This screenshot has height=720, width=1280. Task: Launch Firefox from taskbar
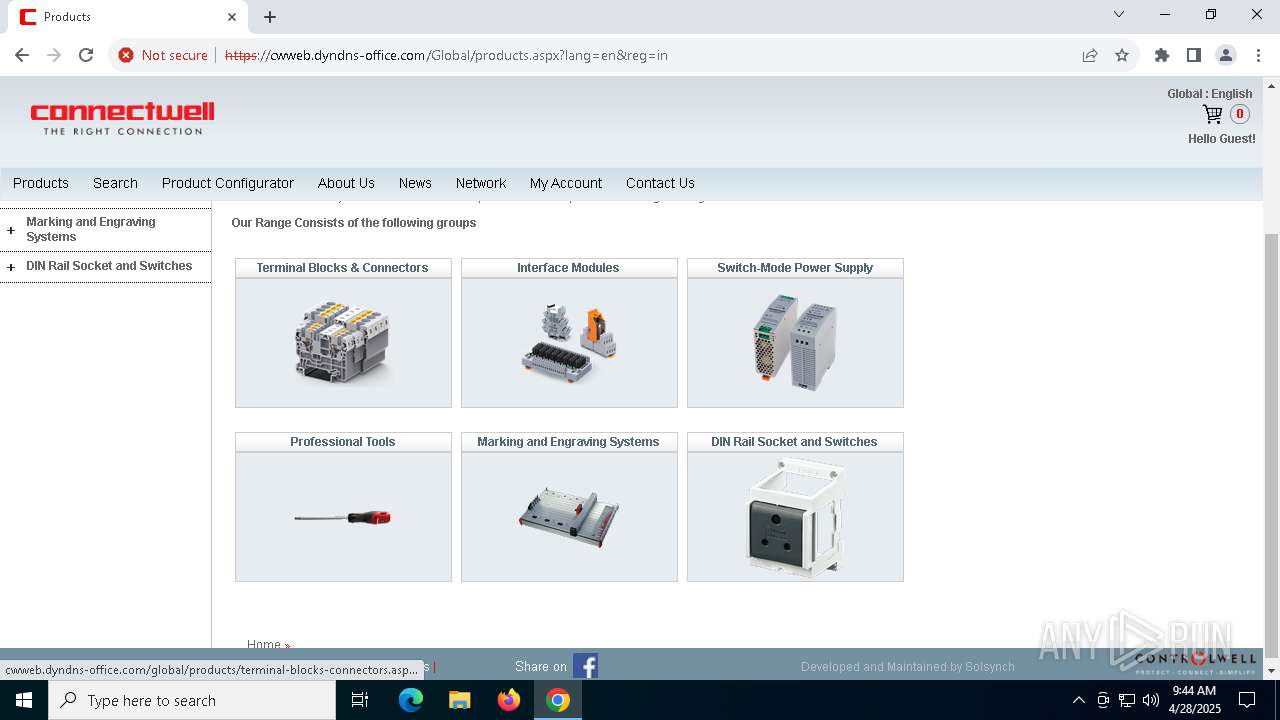pyautogui.click(x=509, y=700)
